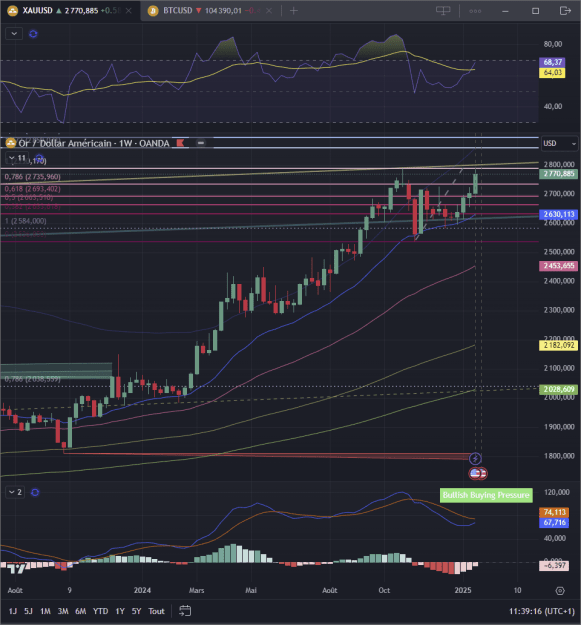Screen dimensions: 581x625
Task: Select the Tout timeframe range
Action: click(x=156, y=611)
